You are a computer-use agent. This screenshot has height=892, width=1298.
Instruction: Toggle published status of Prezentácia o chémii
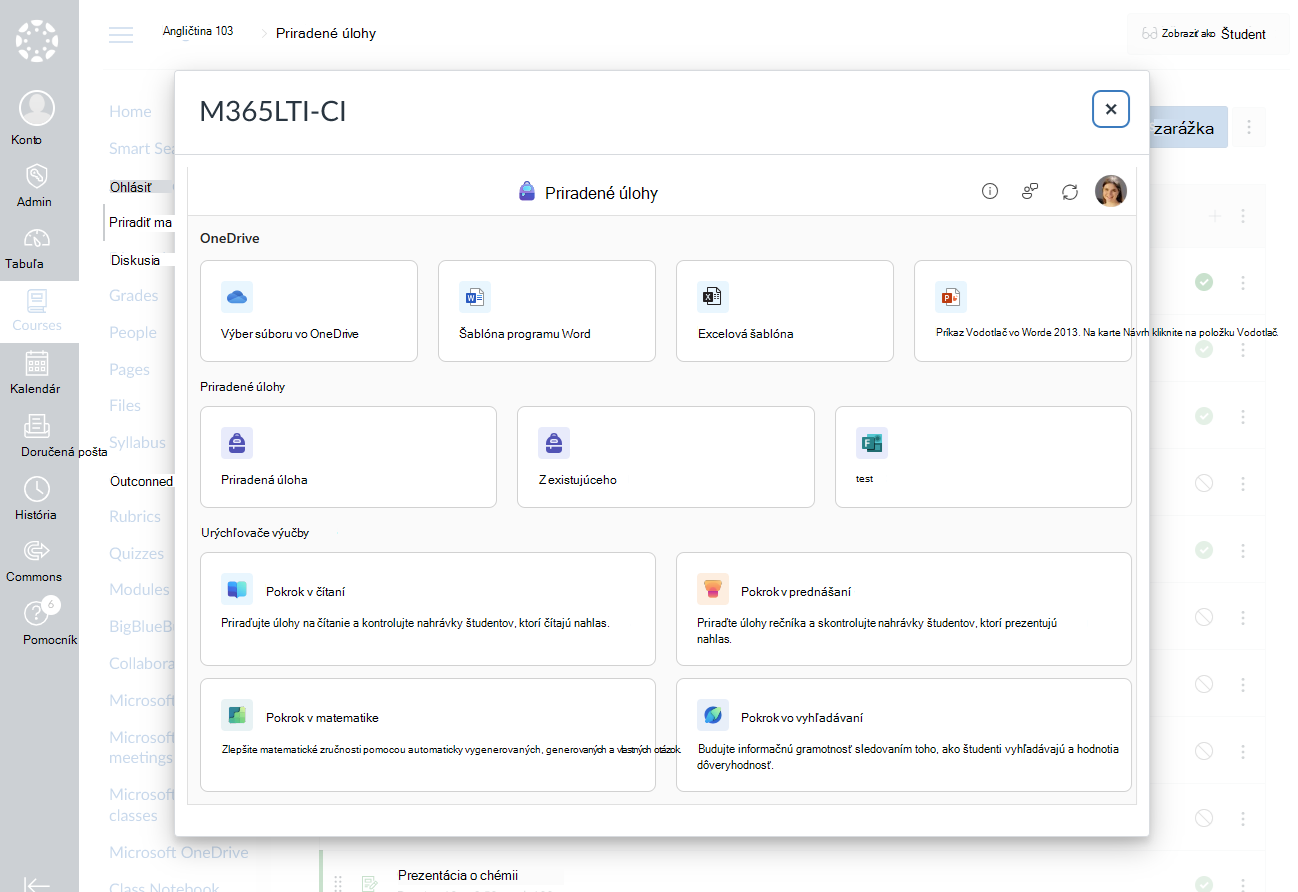[x=1204, y=884]
